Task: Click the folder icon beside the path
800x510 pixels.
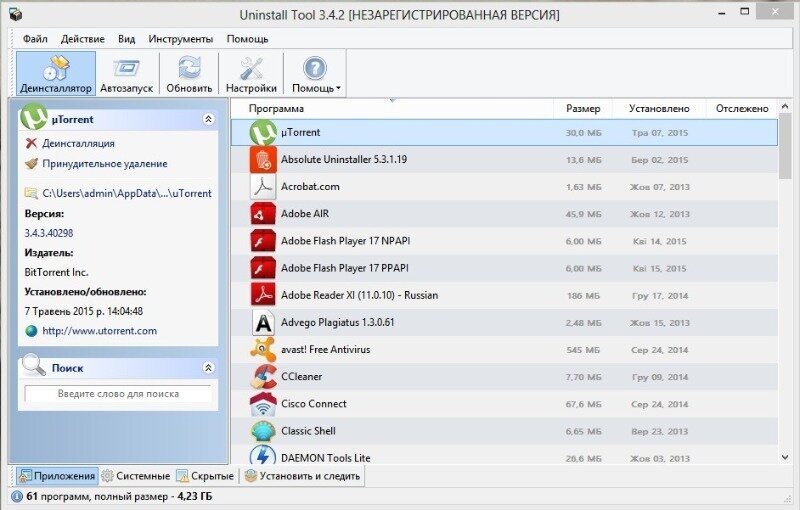Action: point(31,193)
